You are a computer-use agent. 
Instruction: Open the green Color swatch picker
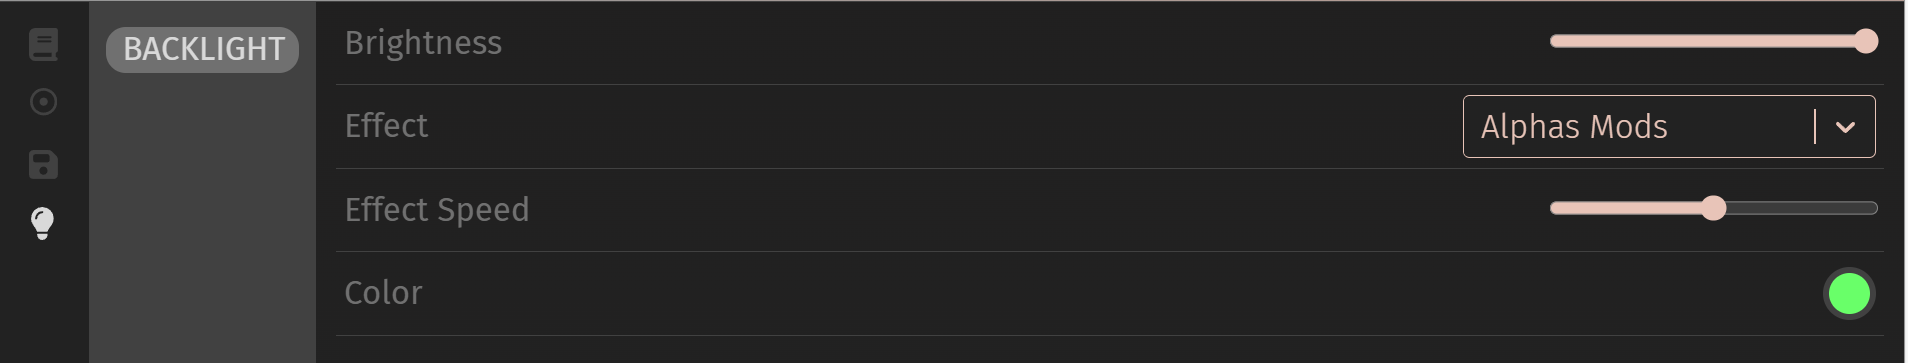[1849, 294]
